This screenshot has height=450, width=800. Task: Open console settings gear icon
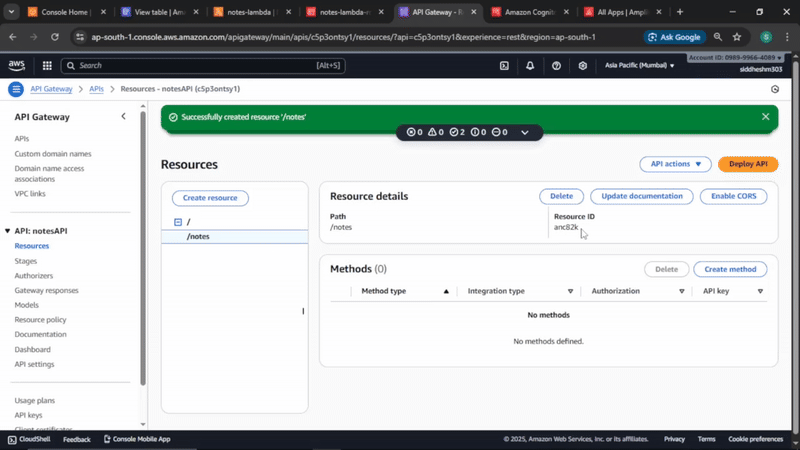point(583,65)
